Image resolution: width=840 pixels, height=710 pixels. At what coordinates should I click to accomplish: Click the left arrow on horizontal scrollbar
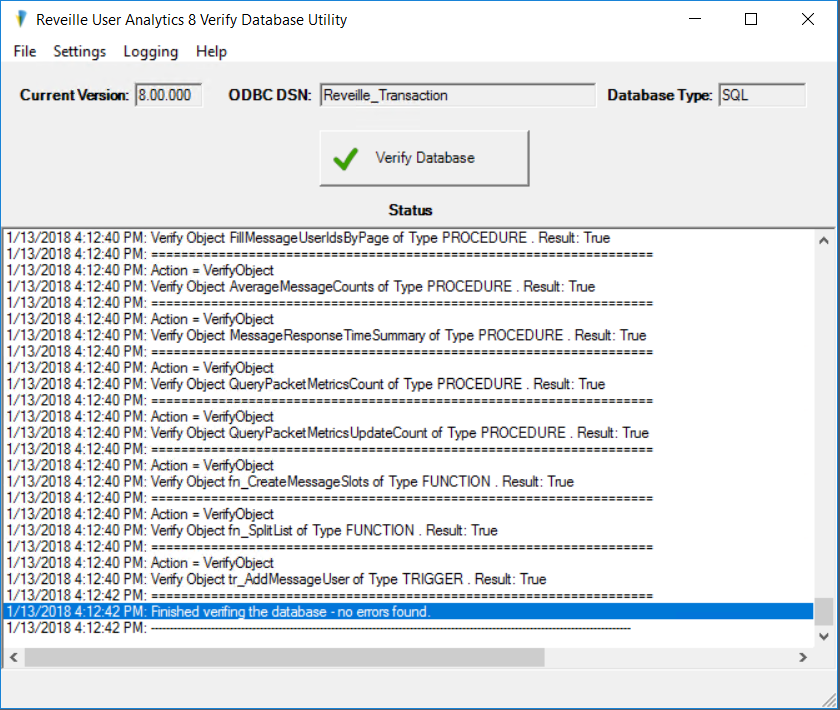(x=12, y=657)
